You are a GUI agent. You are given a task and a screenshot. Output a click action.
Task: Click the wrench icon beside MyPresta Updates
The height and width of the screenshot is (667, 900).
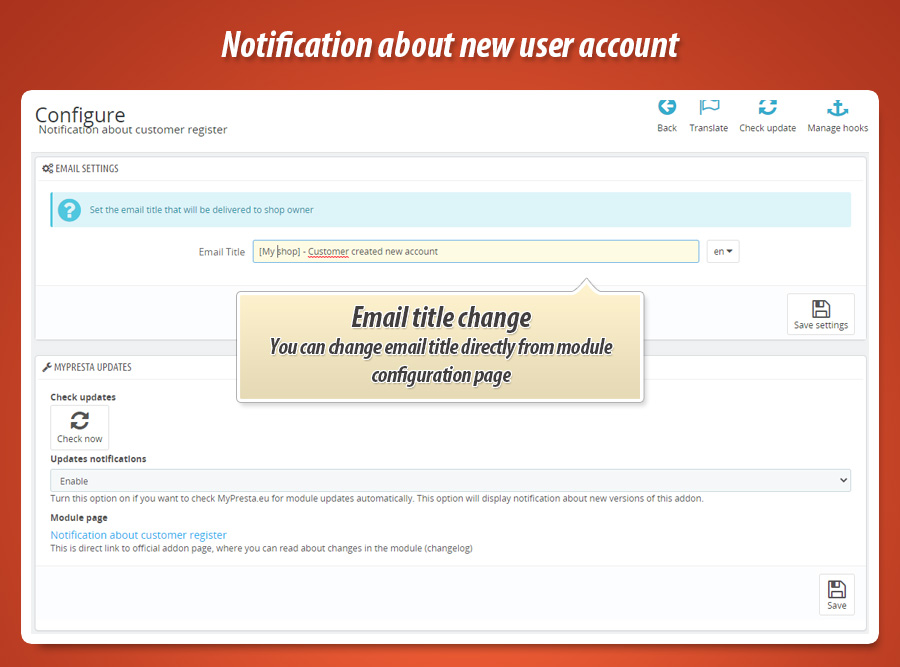[x=47, y=366]
